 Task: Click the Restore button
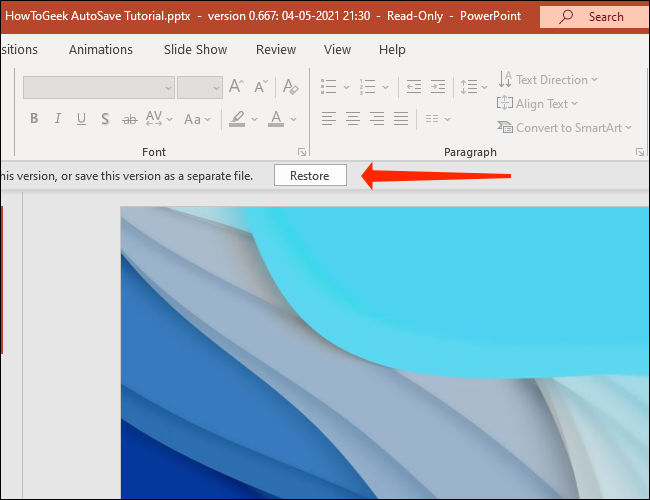309,176
